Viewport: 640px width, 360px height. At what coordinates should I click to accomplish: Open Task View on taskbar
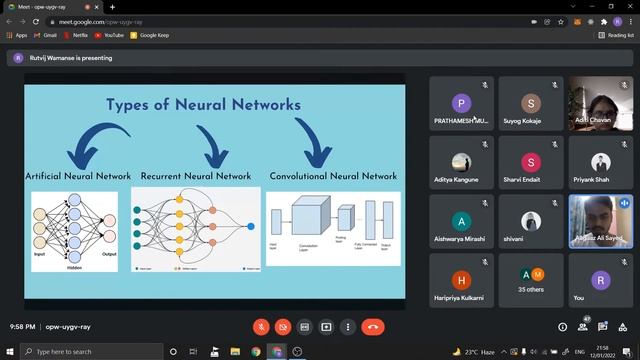tap(193, 351)
